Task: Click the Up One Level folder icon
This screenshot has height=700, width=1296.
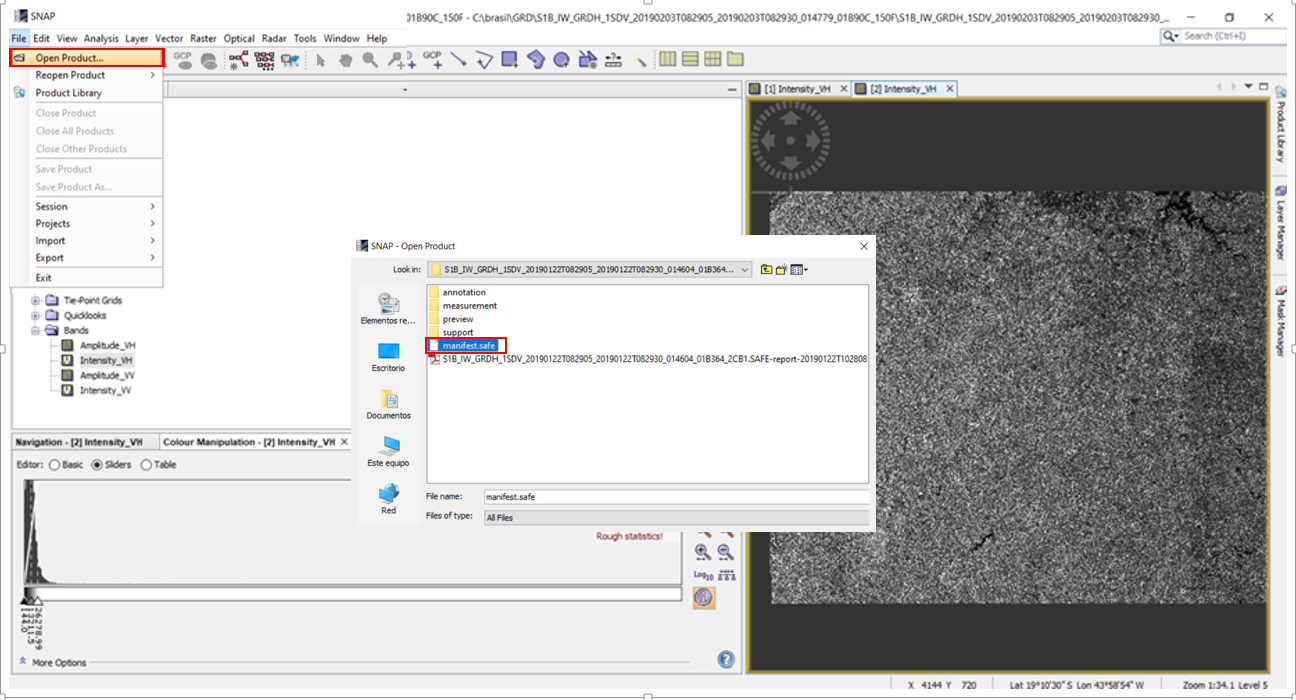Action: tap(766, 269)
